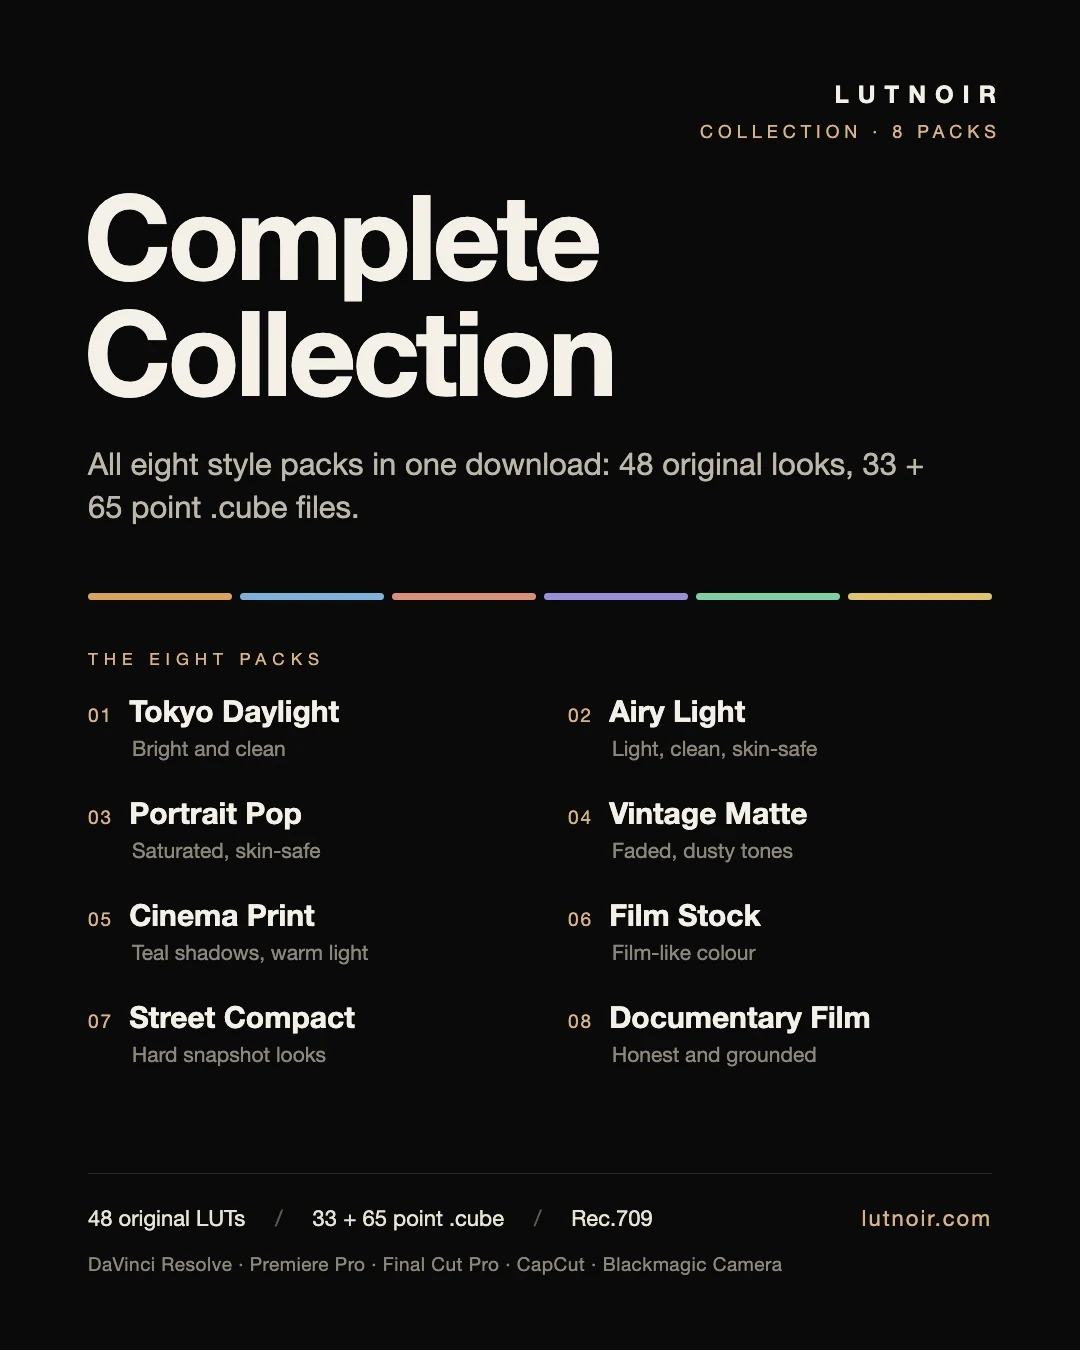Click the 'Film-like colour' subtitle
The image size is (1080, 1350).
click(684, 953)
